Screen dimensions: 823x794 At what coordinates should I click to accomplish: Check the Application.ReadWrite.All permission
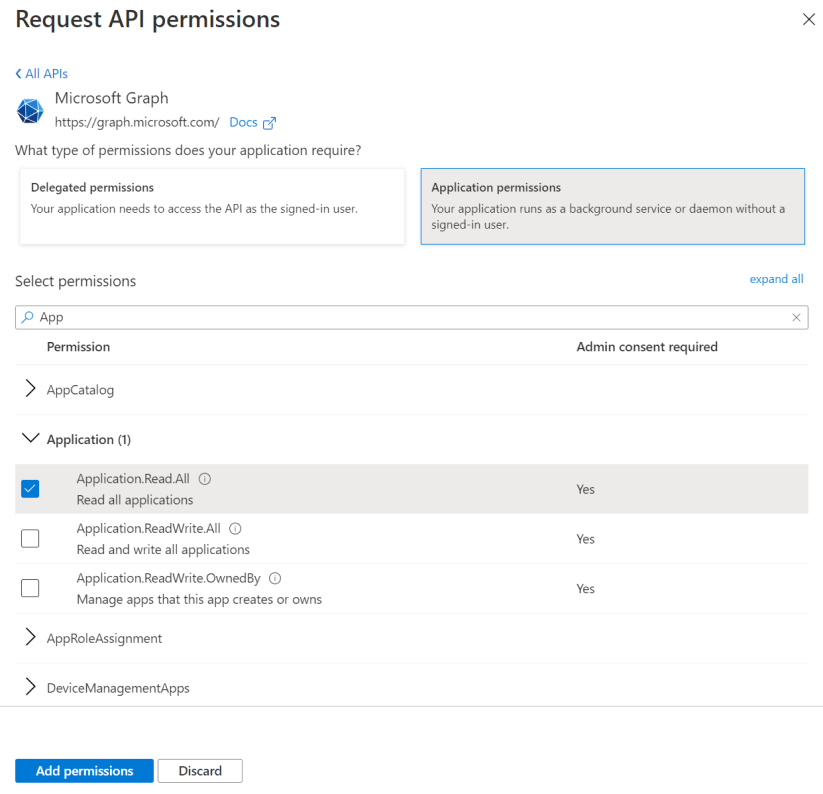[30, 538]
